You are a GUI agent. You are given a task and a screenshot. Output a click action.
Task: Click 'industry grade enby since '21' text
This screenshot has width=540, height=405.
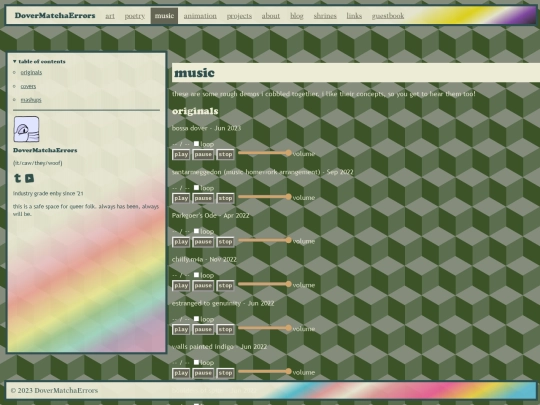click(x=48, y=194)
